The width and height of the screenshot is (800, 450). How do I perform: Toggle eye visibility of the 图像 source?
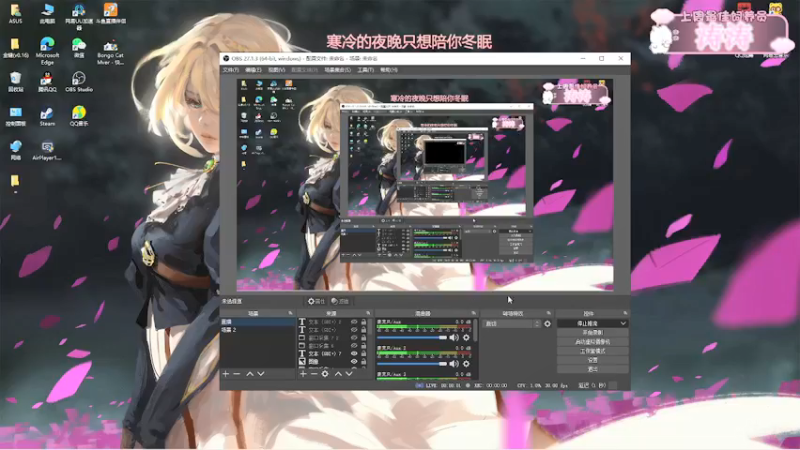point(354,361)
